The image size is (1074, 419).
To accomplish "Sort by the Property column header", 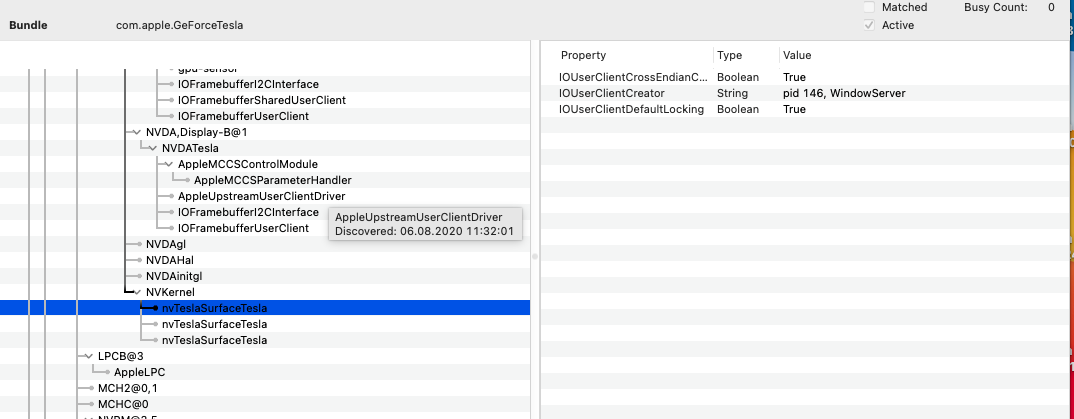I will [x=584, y=55].
